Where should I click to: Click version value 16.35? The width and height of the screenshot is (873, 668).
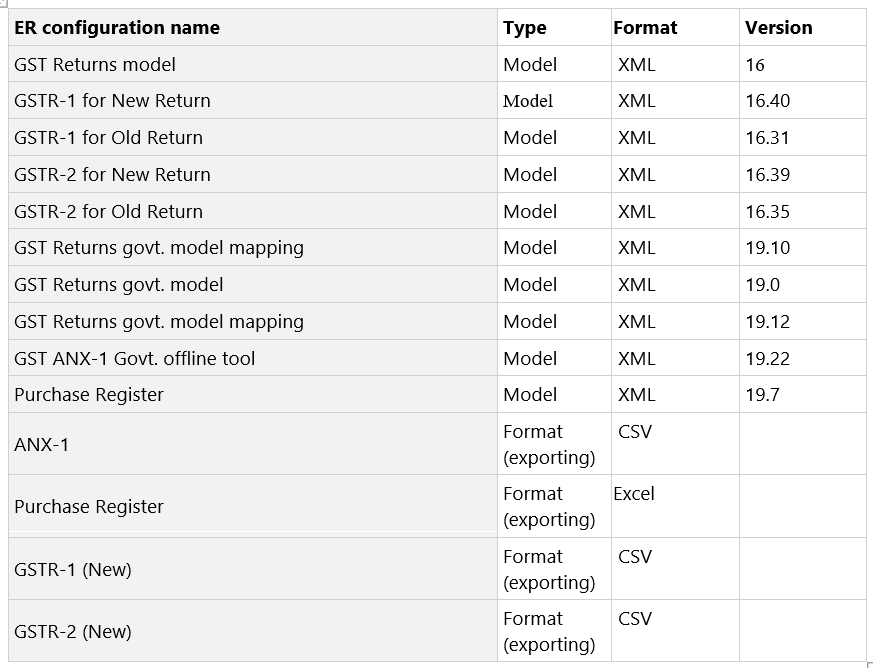click(767, 212)
